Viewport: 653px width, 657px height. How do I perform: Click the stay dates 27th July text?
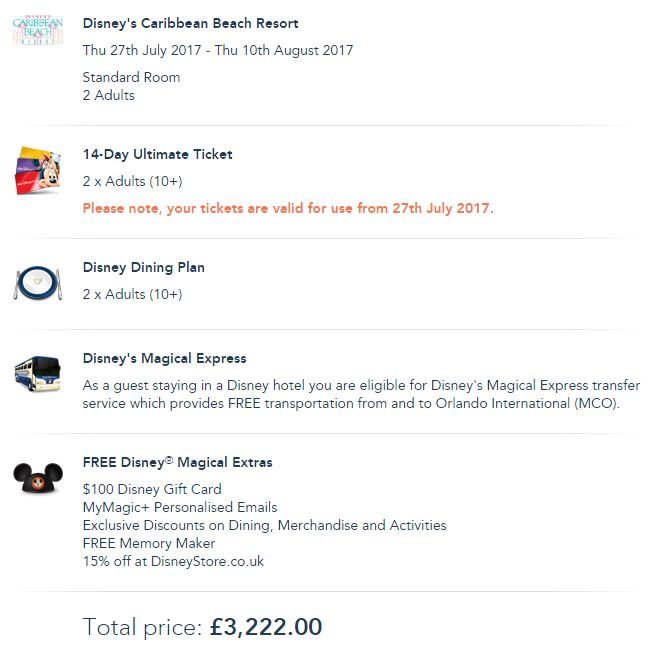point(217,50)
